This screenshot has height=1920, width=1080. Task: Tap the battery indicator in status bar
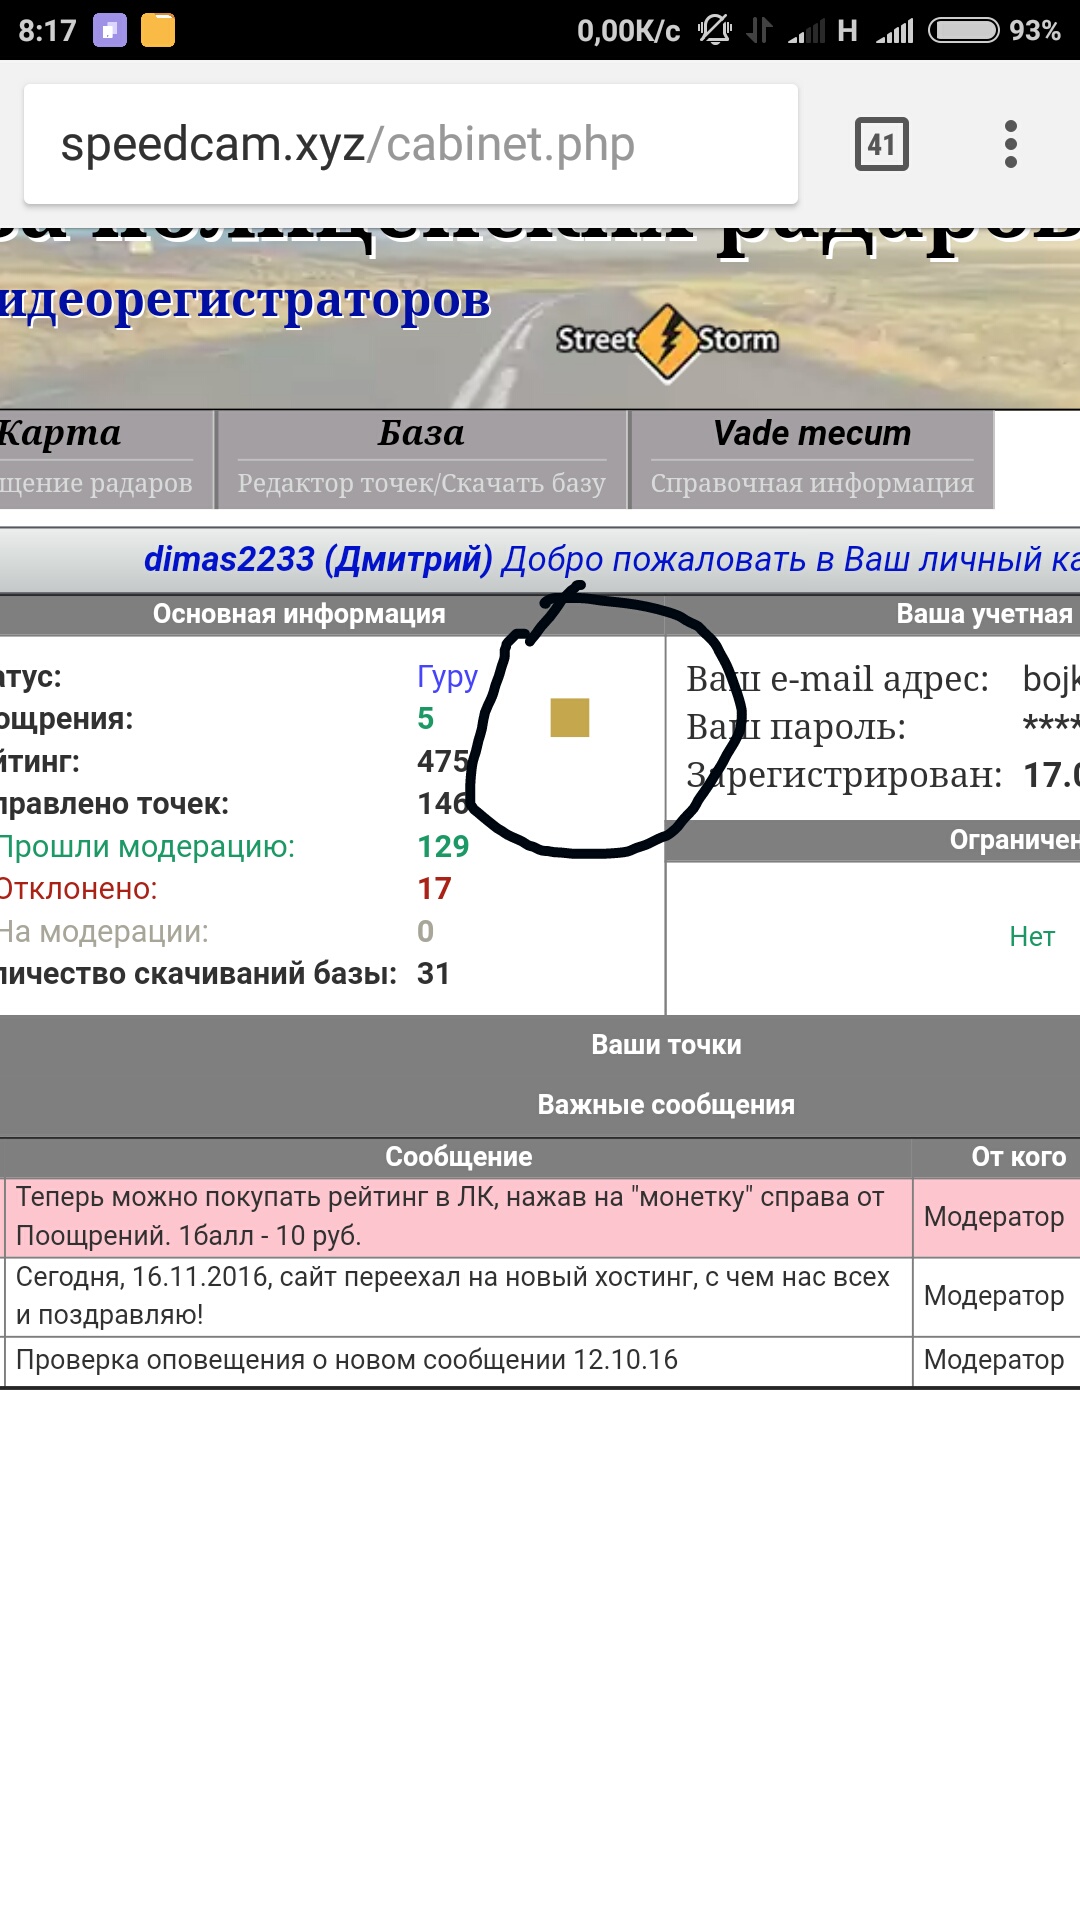tap(963, 30)
